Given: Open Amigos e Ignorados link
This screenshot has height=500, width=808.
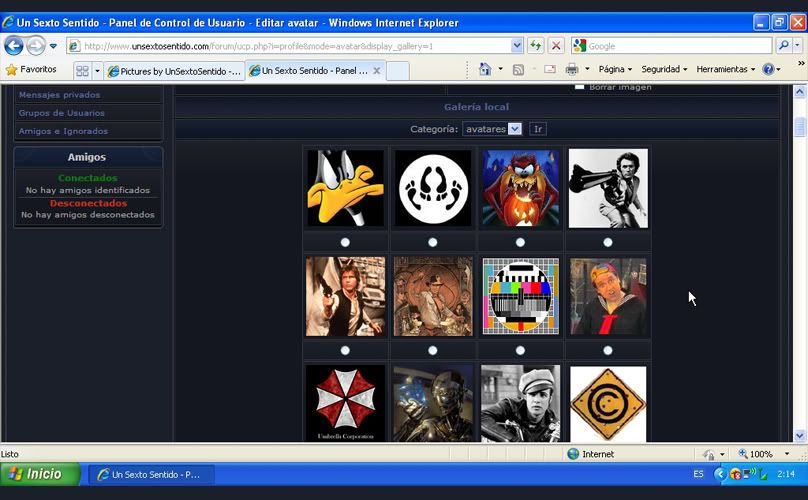Looking at the screenshot, I should (x=63, y=131).
